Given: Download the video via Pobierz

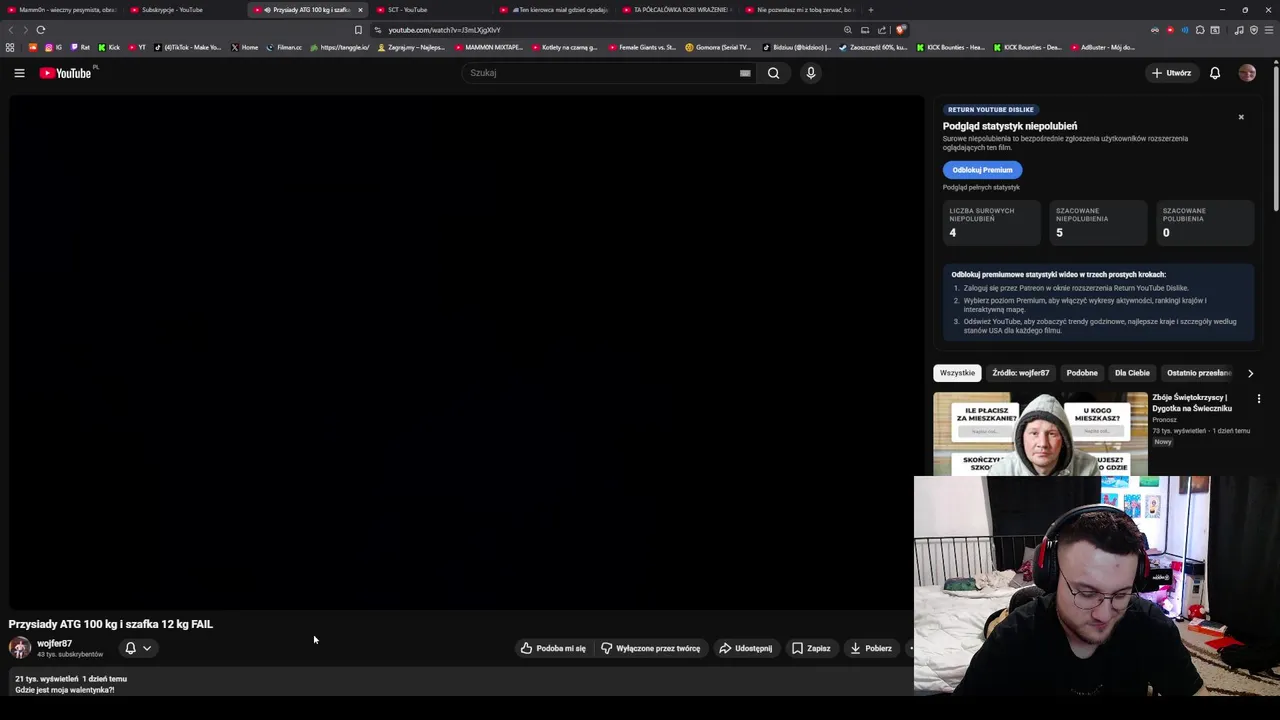Looking at the screenshot, I should (871, 648).
